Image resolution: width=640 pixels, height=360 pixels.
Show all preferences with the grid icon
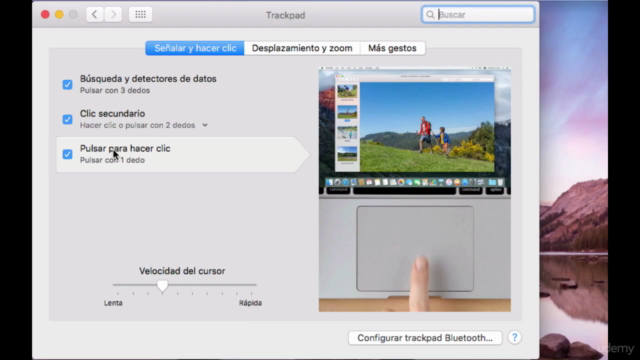tap(140, 15)
